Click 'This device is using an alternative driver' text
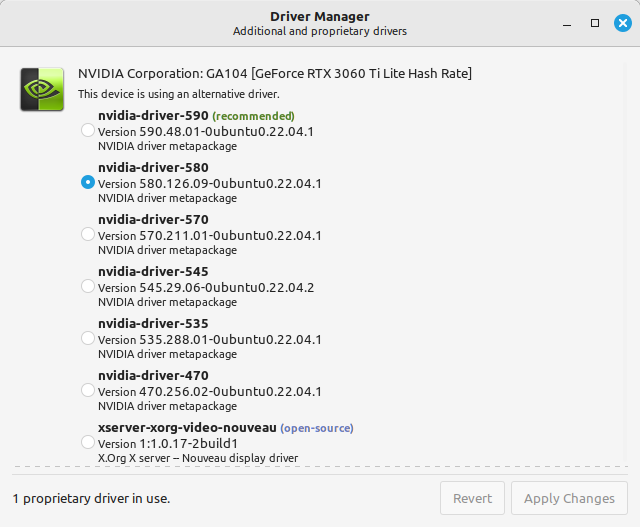 178,94
